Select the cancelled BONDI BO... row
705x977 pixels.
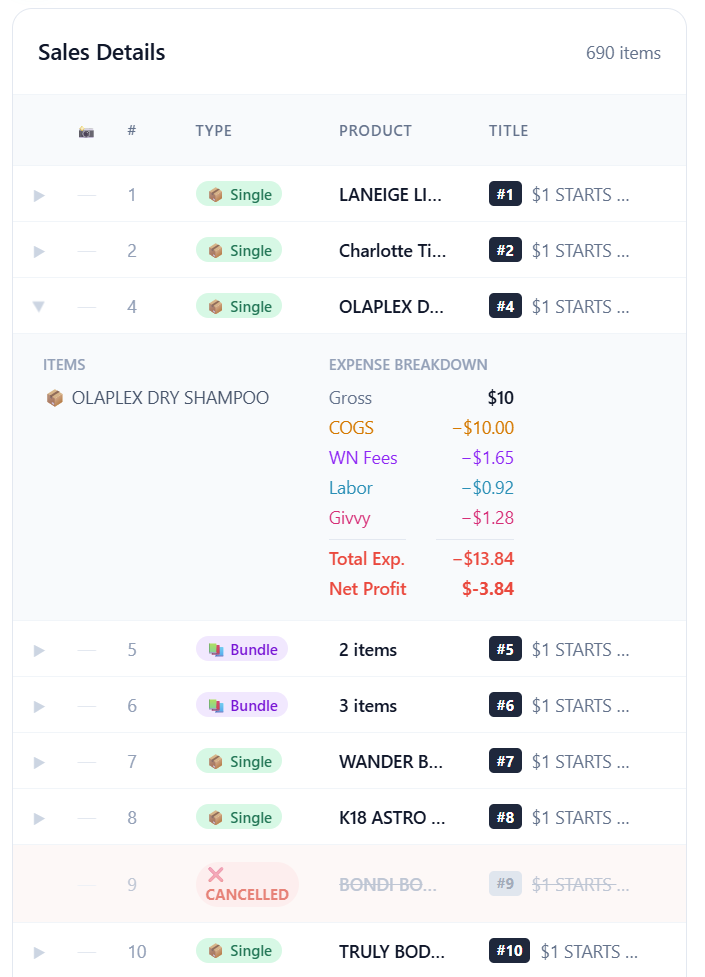[x=391, y=884]
